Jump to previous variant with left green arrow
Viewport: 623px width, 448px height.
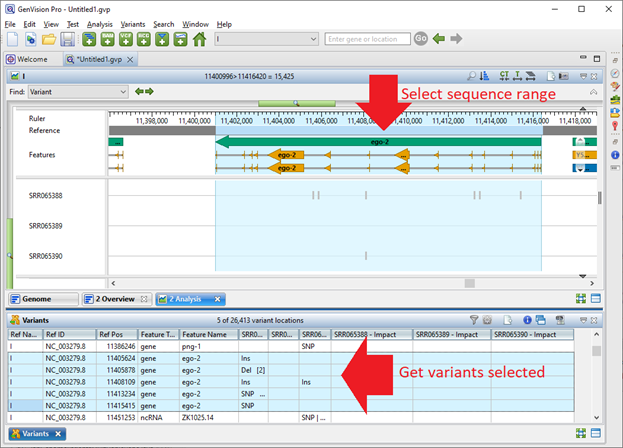coord(139,92)
